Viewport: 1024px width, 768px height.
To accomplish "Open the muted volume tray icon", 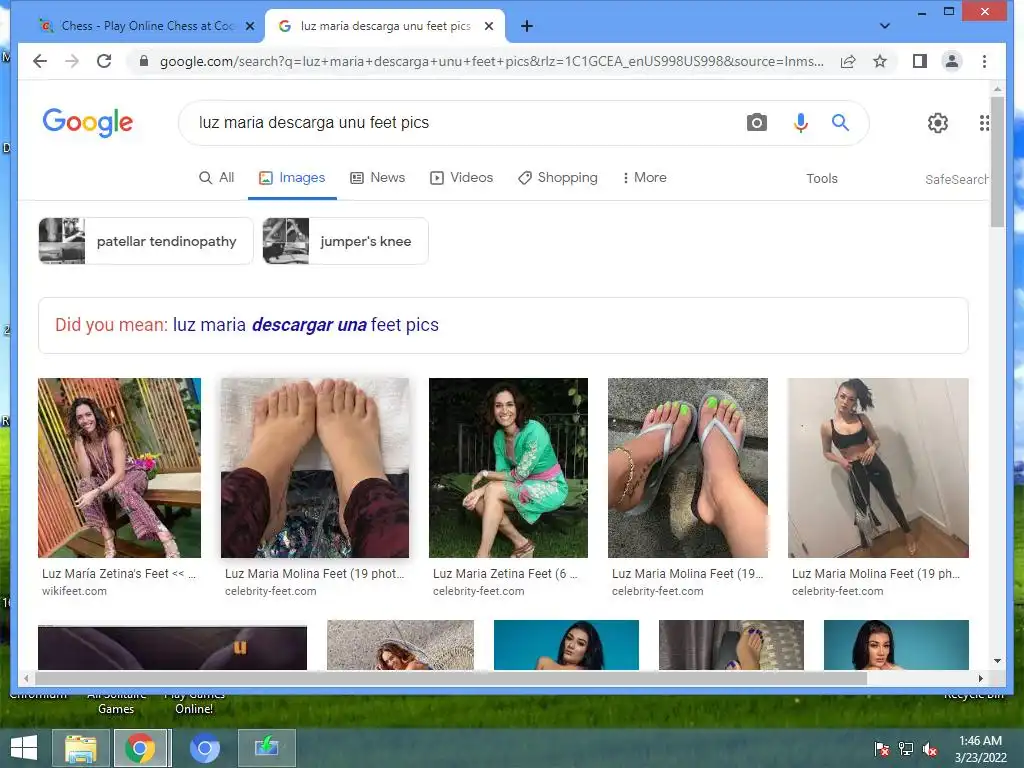I will 930,749.
